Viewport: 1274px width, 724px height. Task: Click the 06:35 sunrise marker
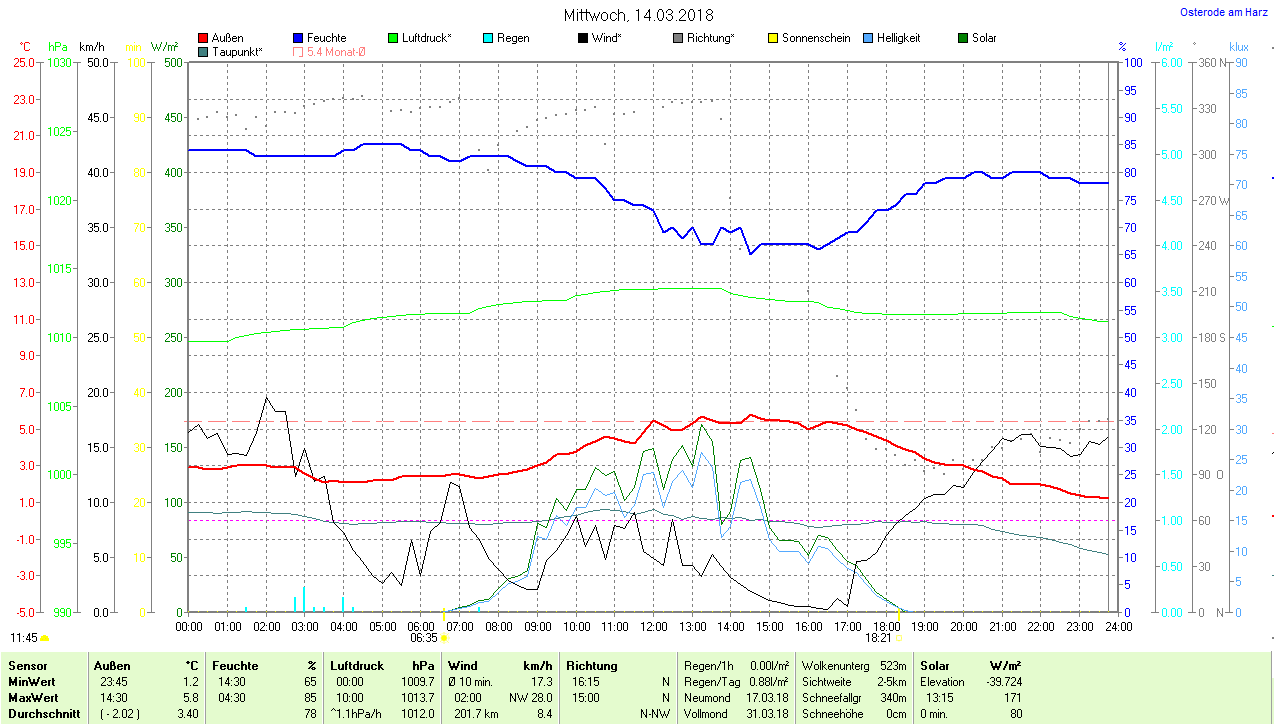click(x=424, y=637)
